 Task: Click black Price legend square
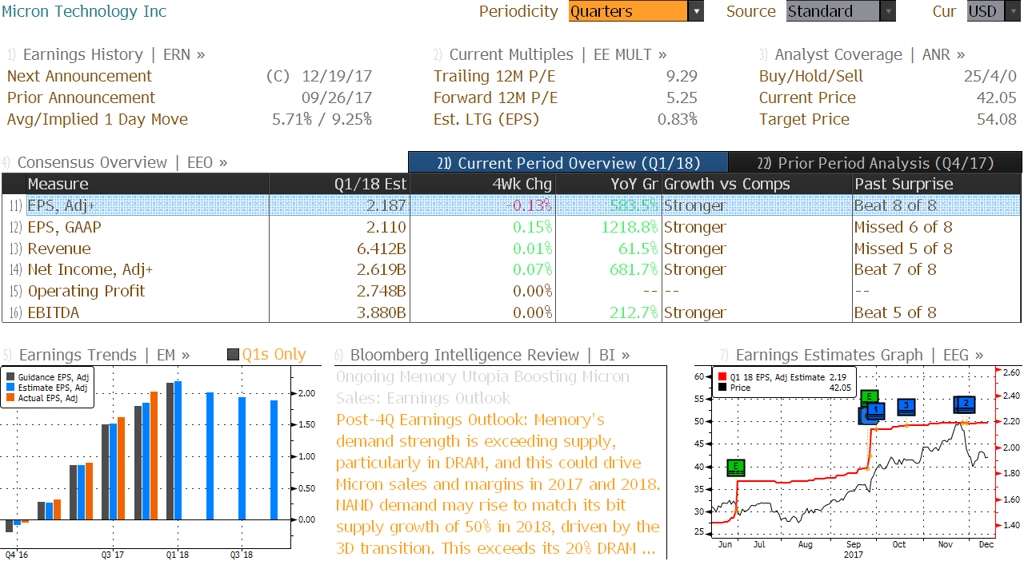(722, 387)
